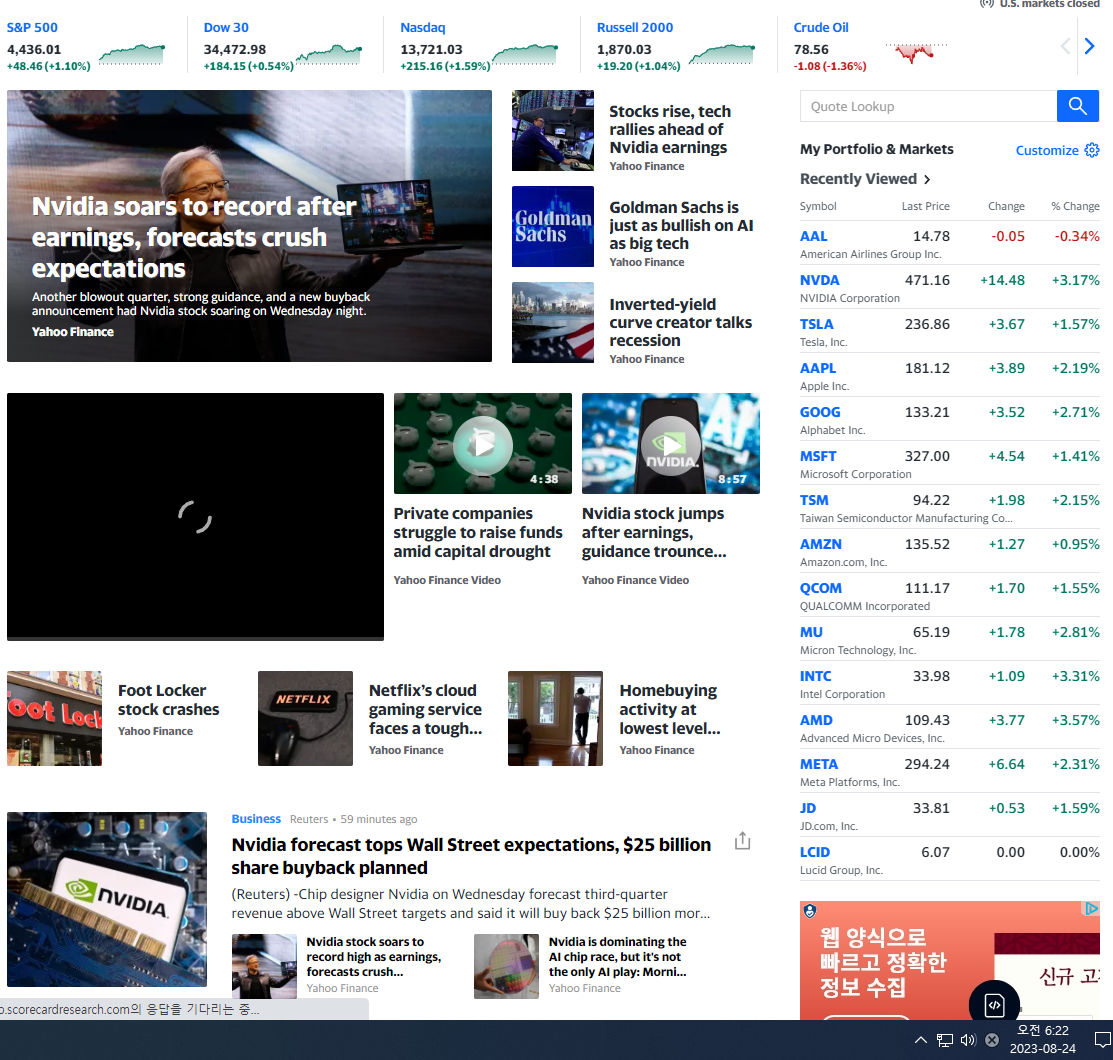Open the Crude Oil quote link
Image resolution: width=1113 pixels, height=1060 pixels.
(821, 28)
